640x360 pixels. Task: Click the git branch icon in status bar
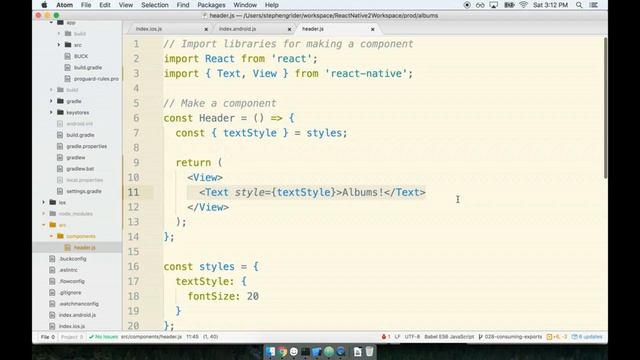coord(480,337)
